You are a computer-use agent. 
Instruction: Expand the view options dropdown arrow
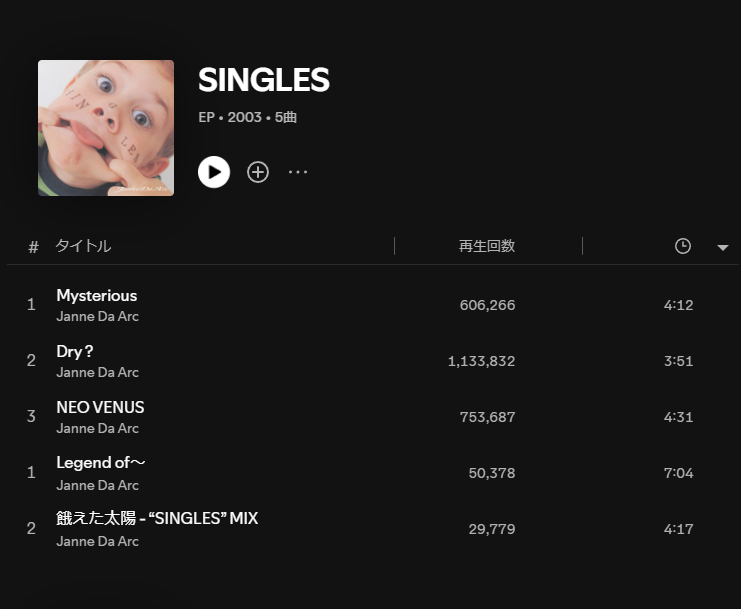723,247
